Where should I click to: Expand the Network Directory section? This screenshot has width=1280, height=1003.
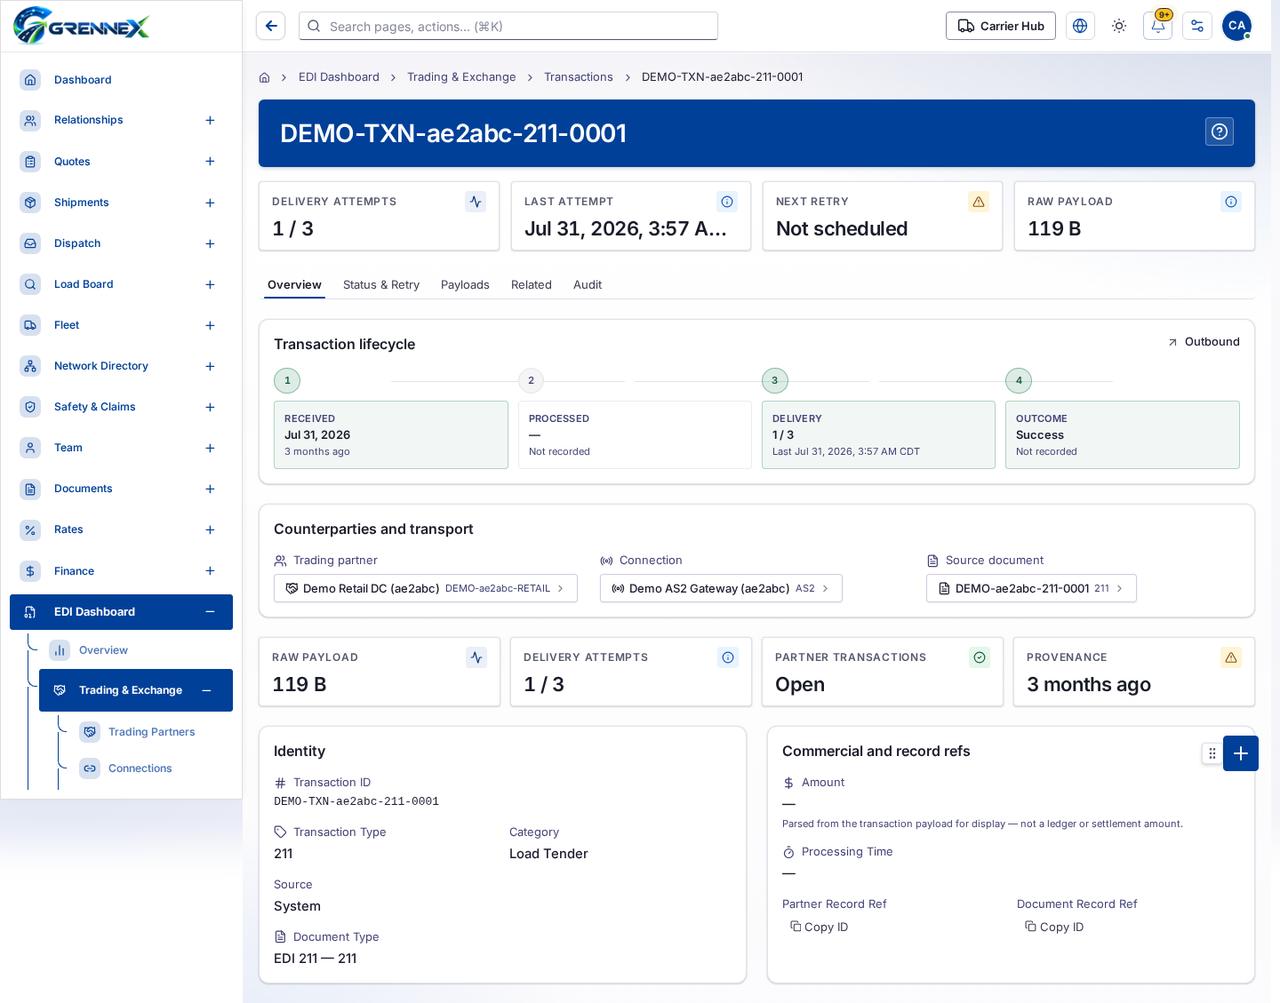[x=210, y=366]
